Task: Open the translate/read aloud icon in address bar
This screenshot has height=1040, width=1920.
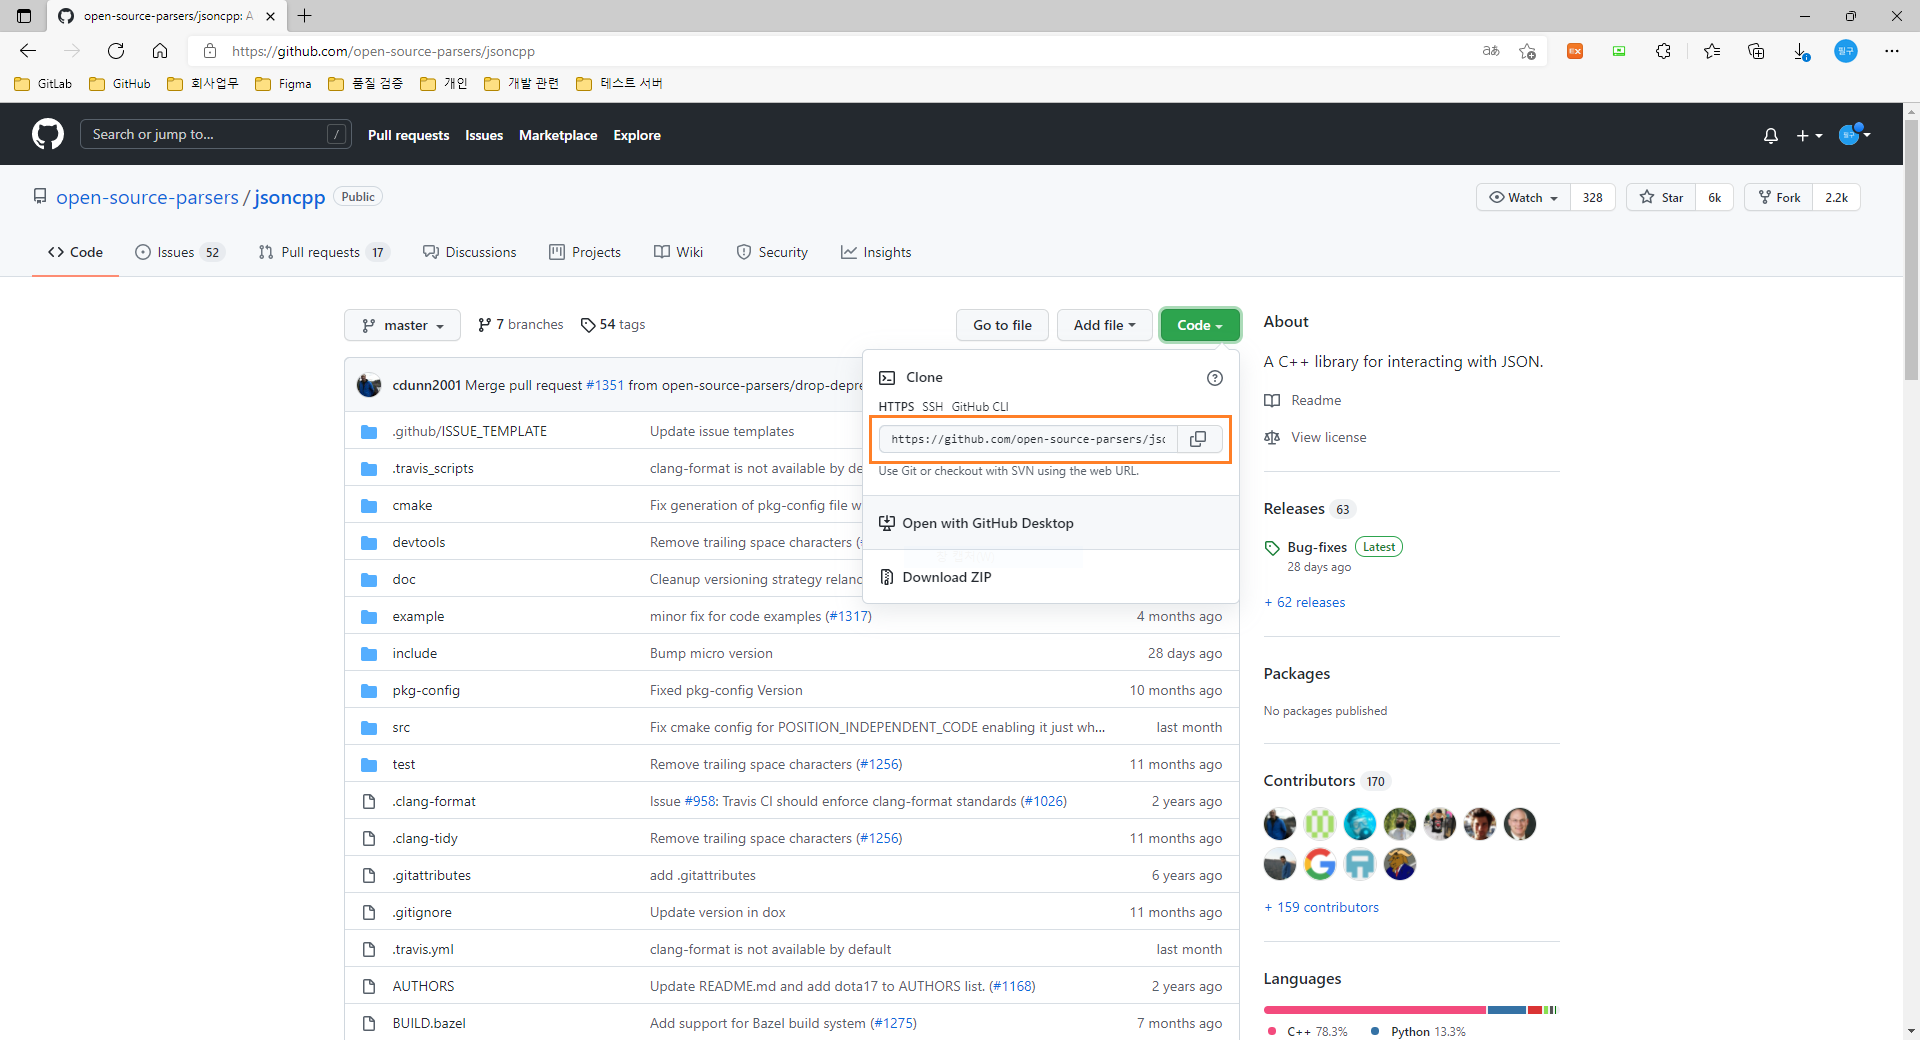Action: coord(1491,51)
